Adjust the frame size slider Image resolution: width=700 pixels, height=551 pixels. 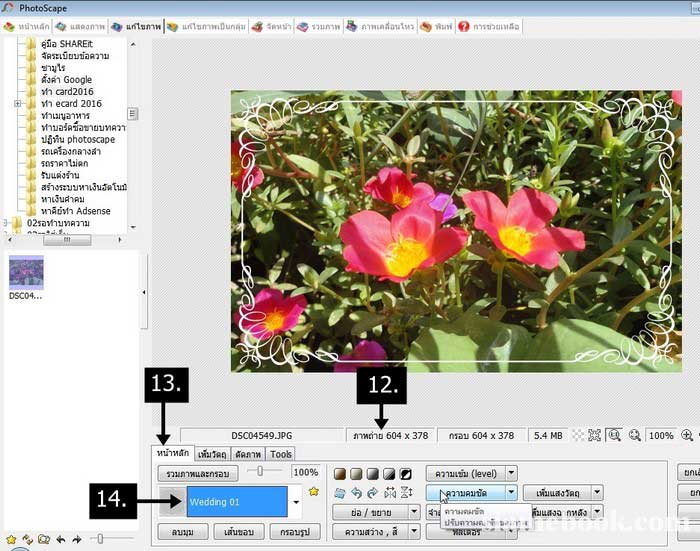260,471
